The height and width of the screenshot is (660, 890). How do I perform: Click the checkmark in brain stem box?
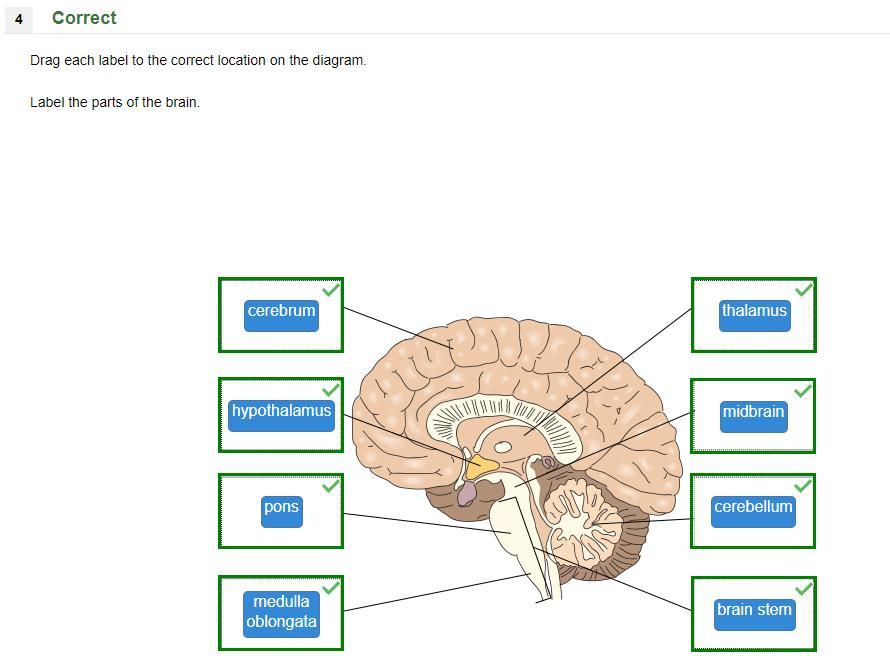804,588
